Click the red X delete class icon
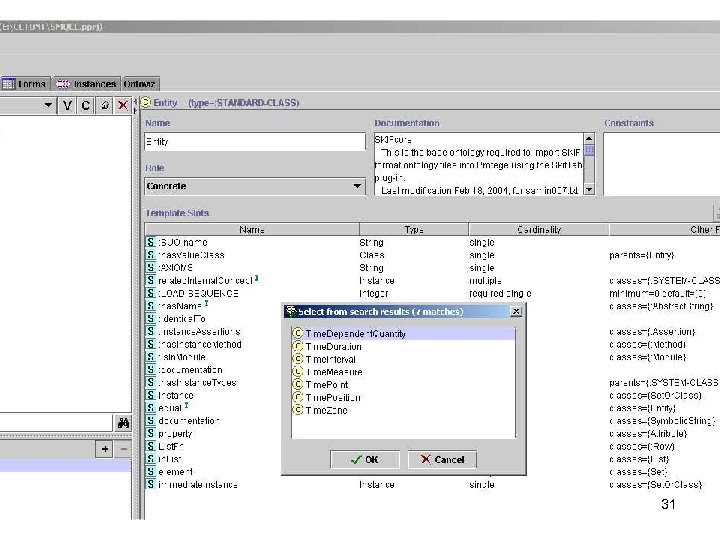 click(122, 105)
